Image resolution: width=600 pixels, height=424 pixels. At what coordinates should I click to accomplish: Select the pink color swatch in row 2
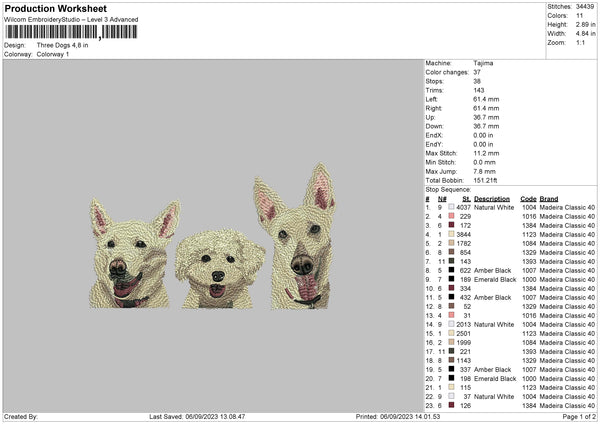pos(451,216)
